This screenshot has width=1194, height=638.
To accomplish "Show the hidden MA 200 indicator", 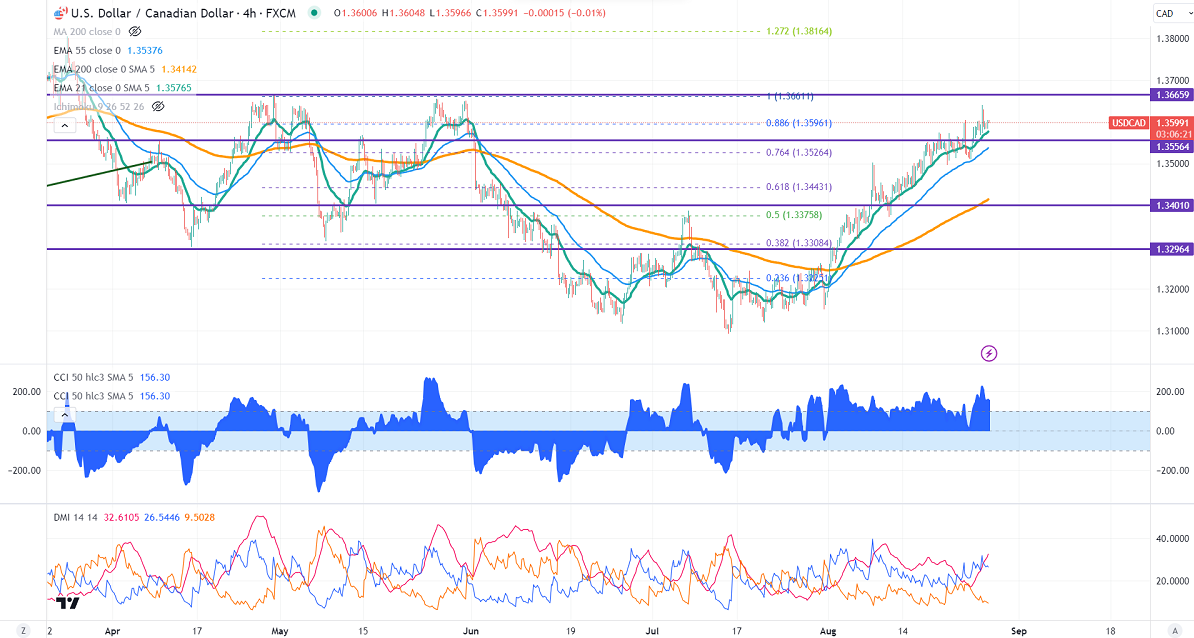I will click(x=136, y=32).
